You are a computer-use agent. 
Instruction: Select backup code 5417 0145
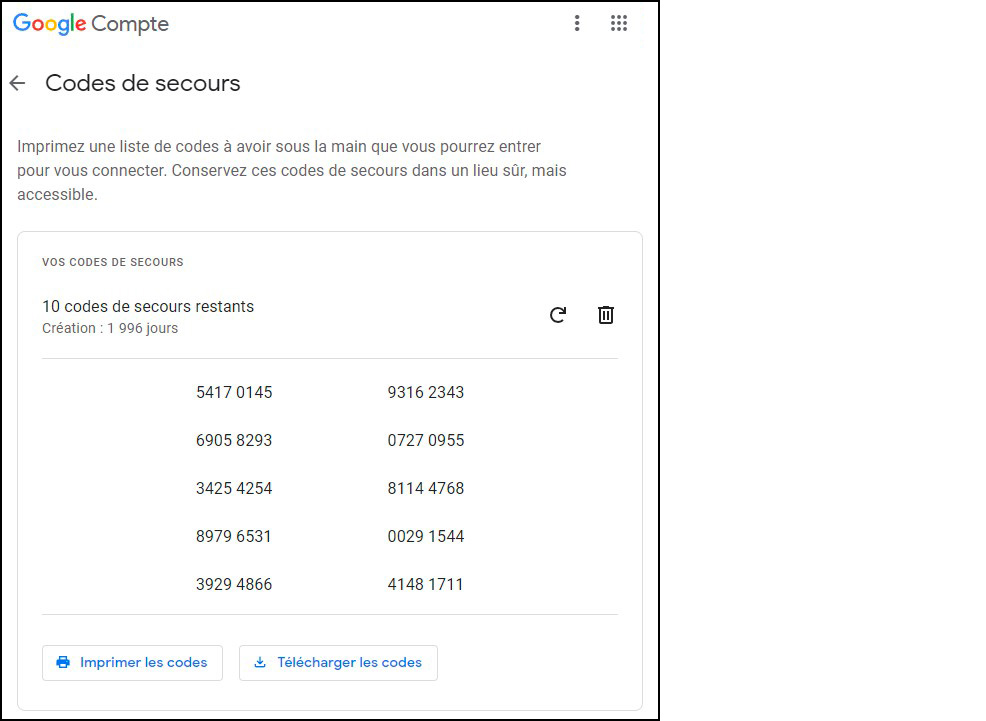tap(234, 392)
